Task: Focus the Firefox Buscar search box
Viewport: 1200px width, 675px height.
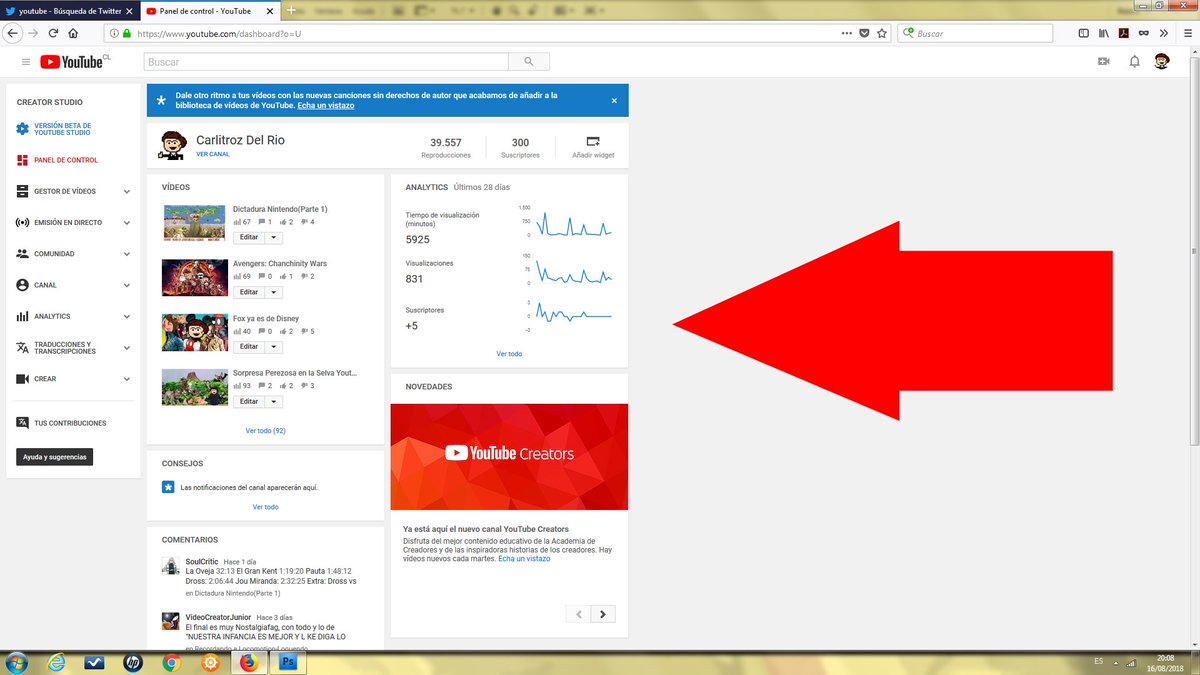Action: (x=975, y=33)
